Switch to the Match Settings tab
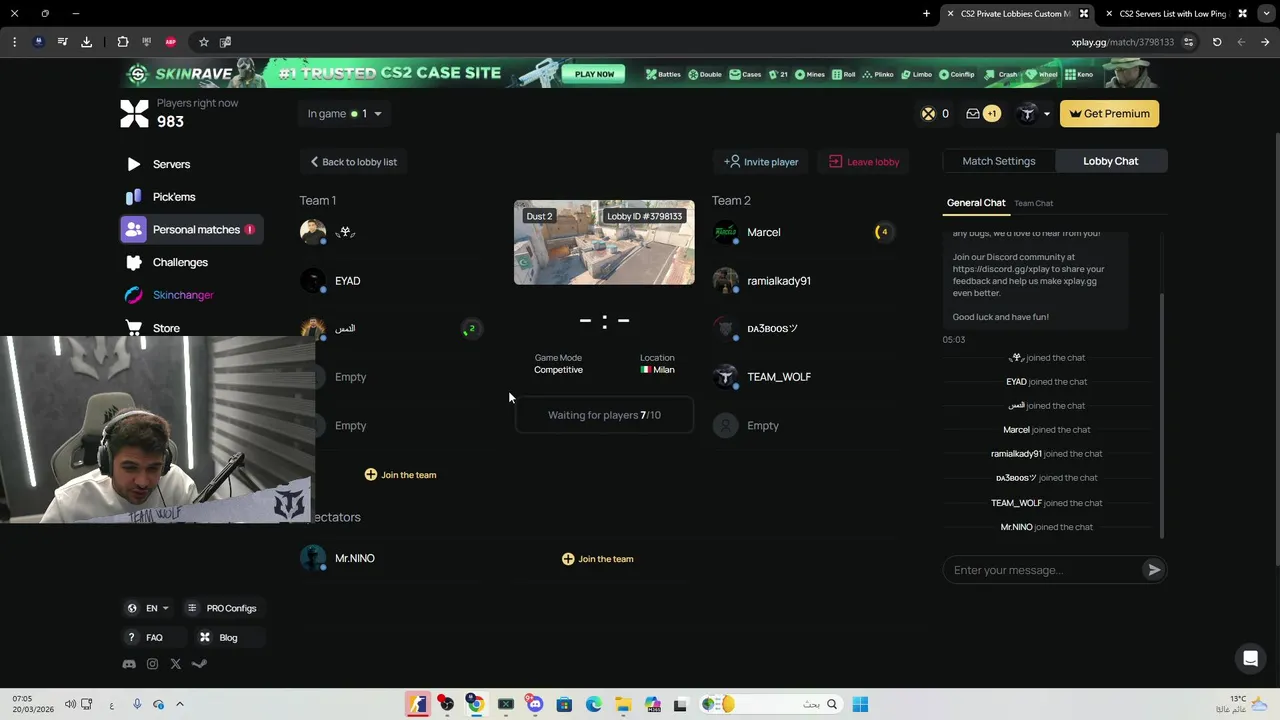Viewport: 1280px width, 720px height. pos(999,161)
